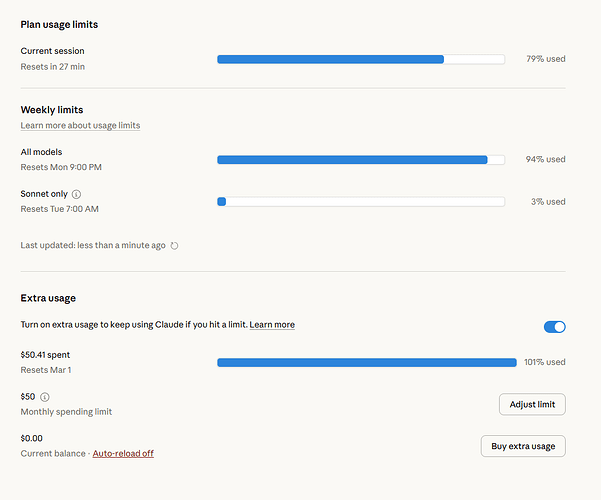Click 'Resets Mar 1' text

coord(46,370)
